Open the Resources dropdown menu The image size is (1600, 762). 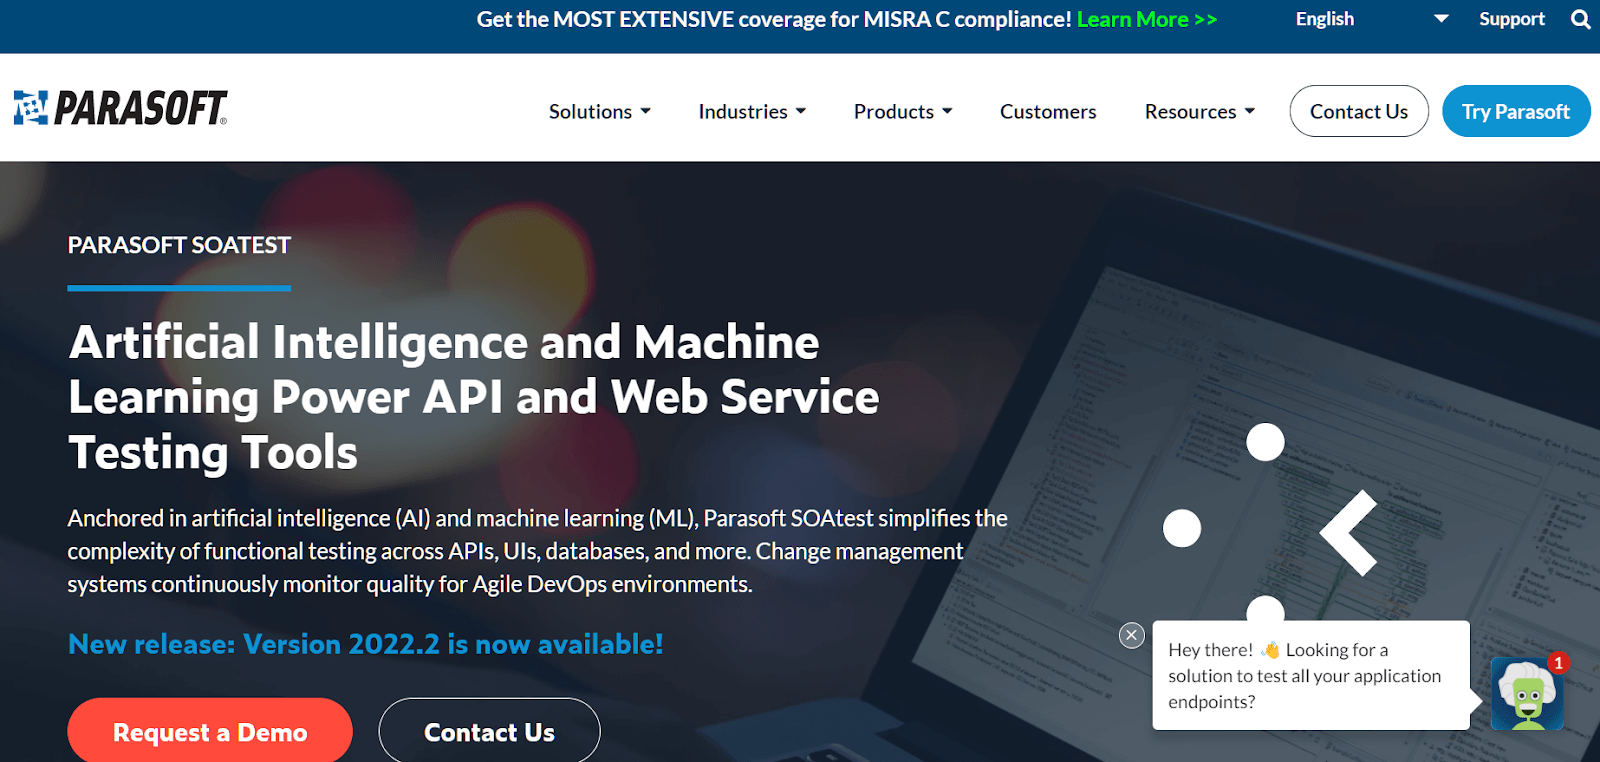tap(1199, 112)
